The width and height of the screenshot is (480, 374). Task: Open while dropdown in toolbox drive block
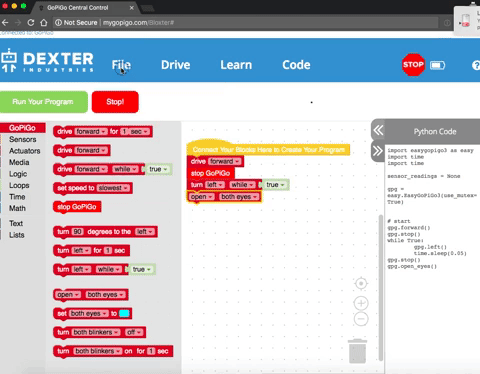pos(125,169)
